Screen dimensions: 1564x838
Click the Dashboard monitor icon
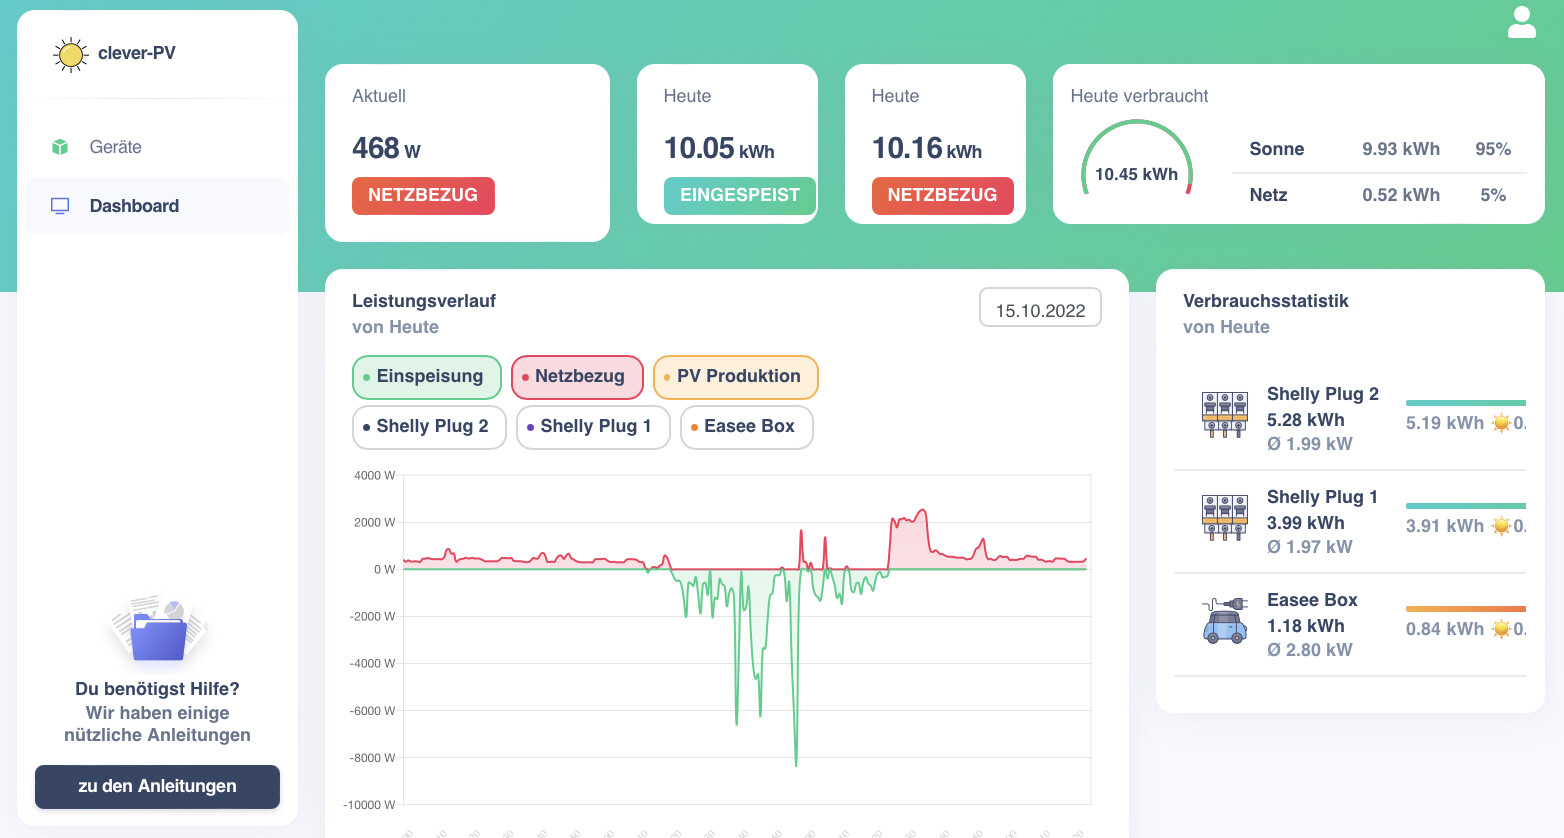tap(60, 206)
